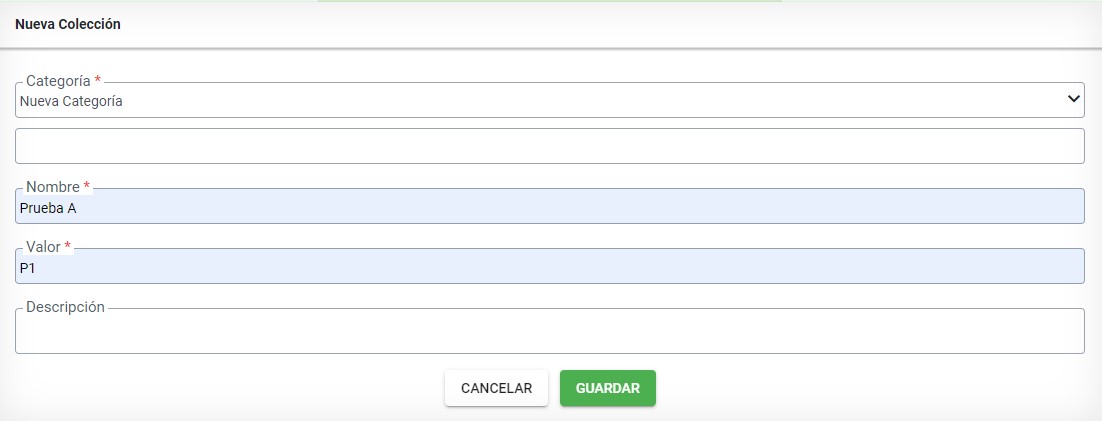Click the Categoría dropdown chevron arrow
The height and width of the screenshot is (421, 1102).
(x=1074, y=99)
